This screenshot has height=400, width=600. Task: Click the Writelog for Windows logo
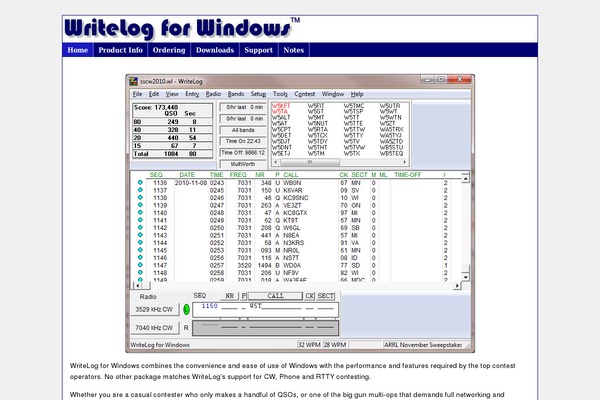[x=182, y=29]
